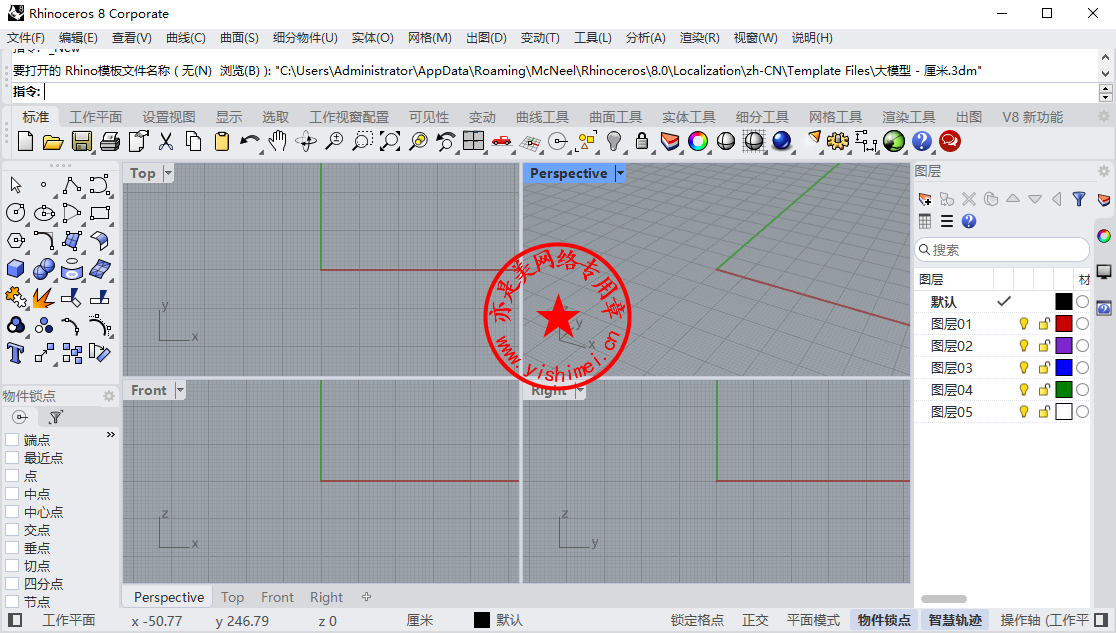Open options with the gear icon in toolbar

point(838,142)
